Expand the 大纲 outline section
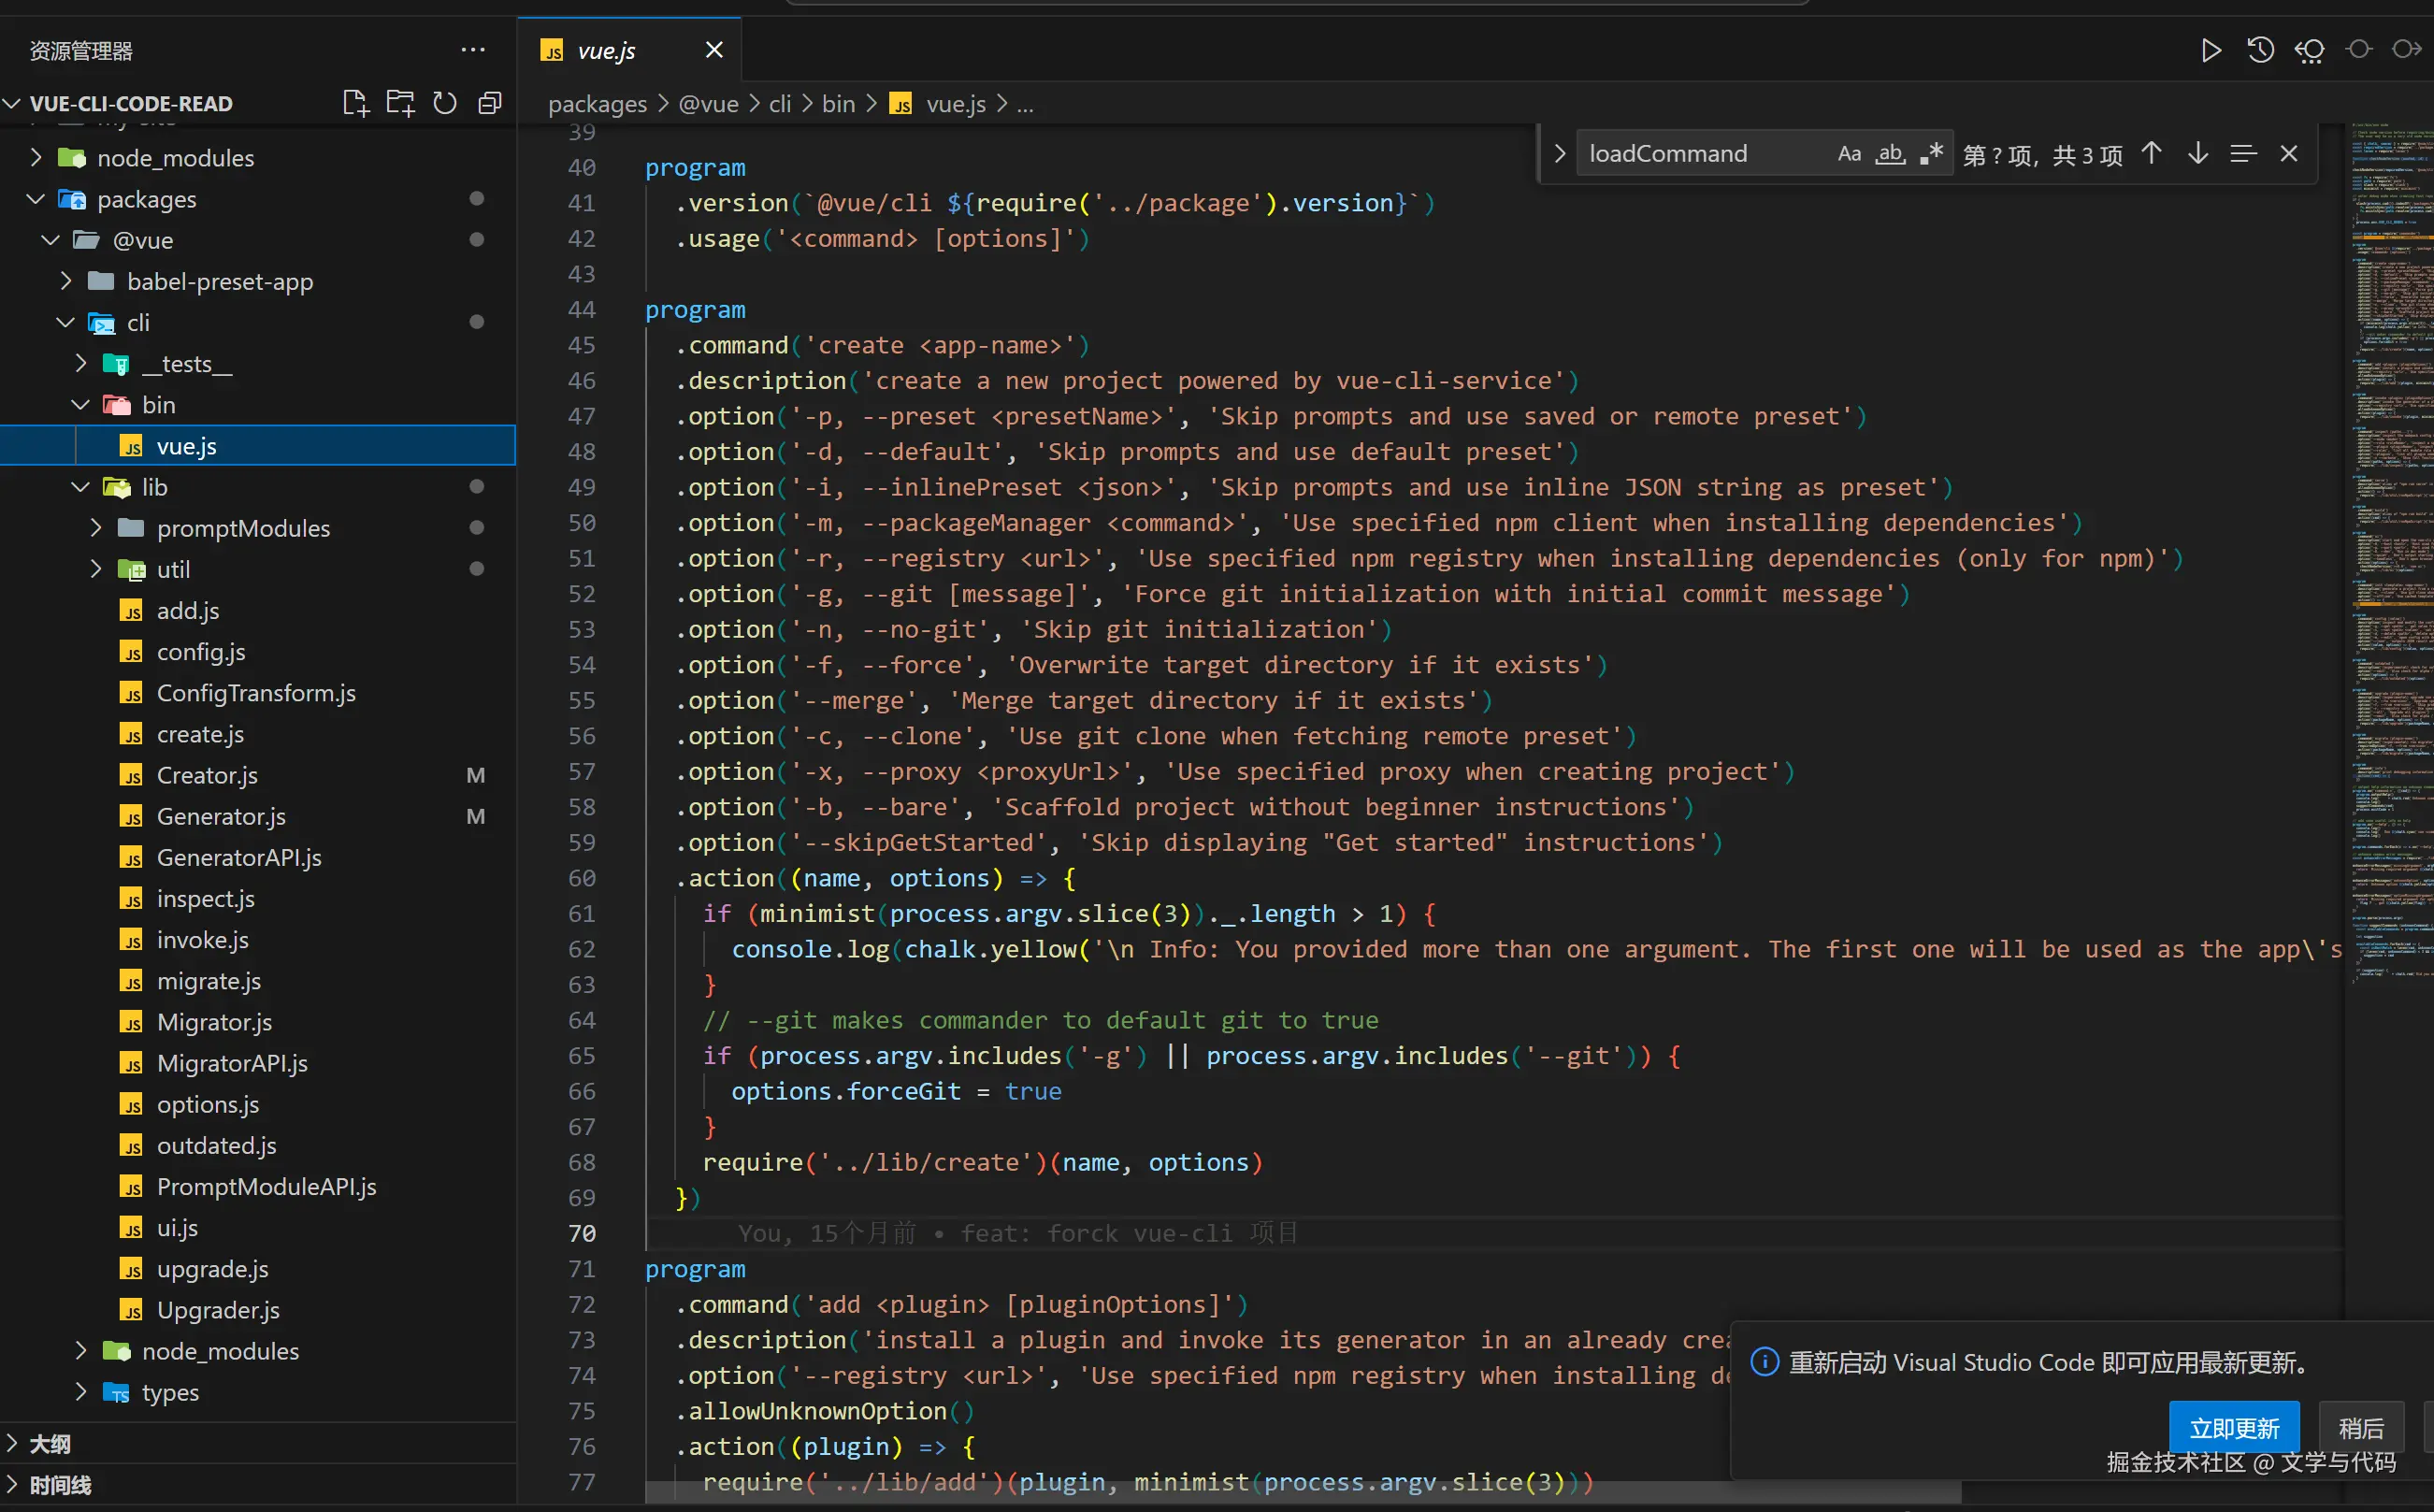 (50, 1443)
